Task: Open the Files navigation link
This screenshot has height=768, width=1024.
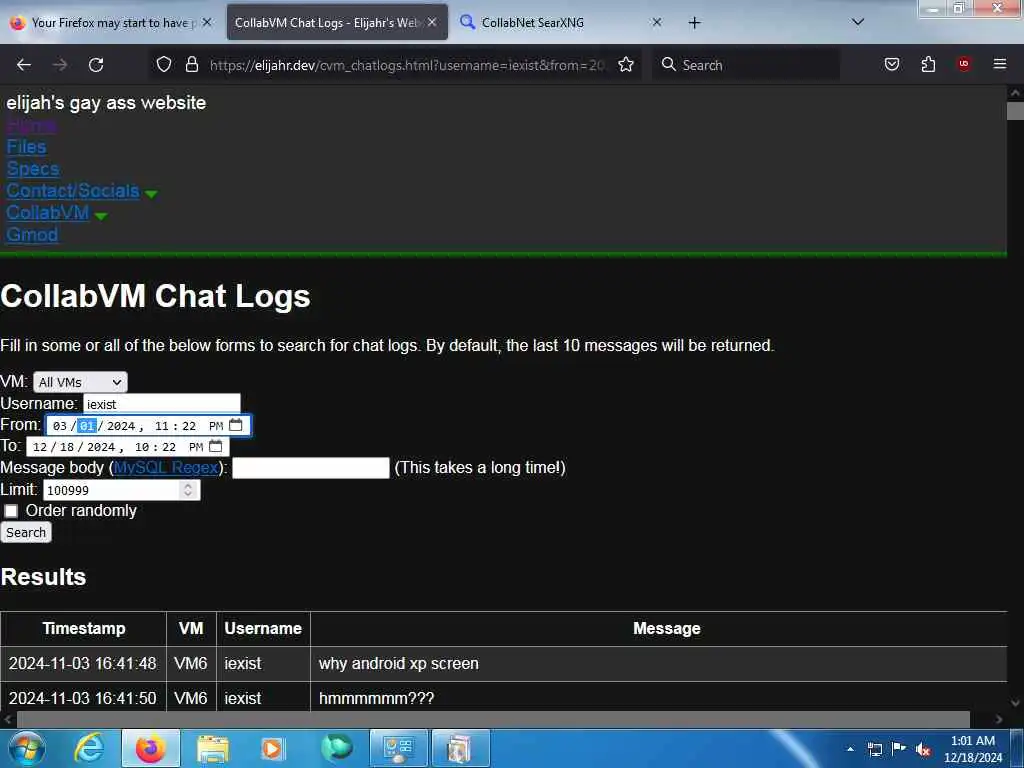Action: (26, 147)
